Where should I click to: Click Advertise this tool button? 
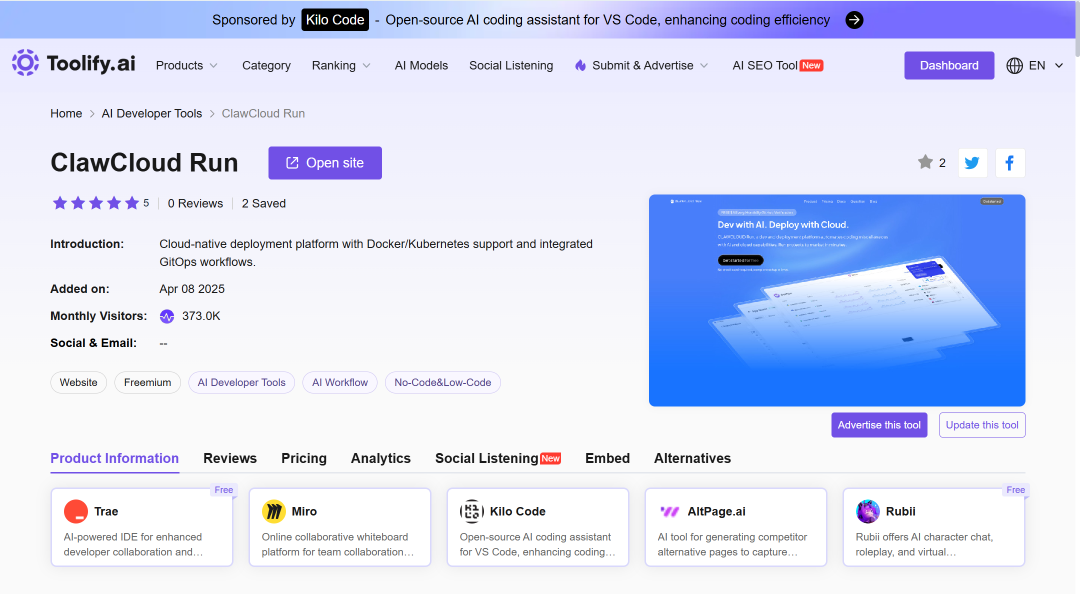coord(879,425)
